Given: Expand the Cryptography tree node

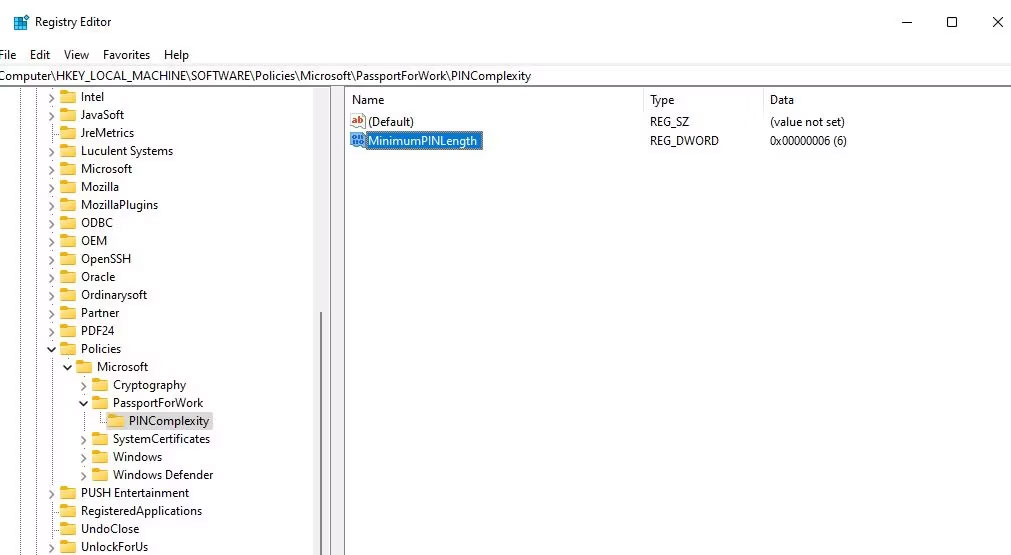Looking at the screenshot, I should click(84, 385).
